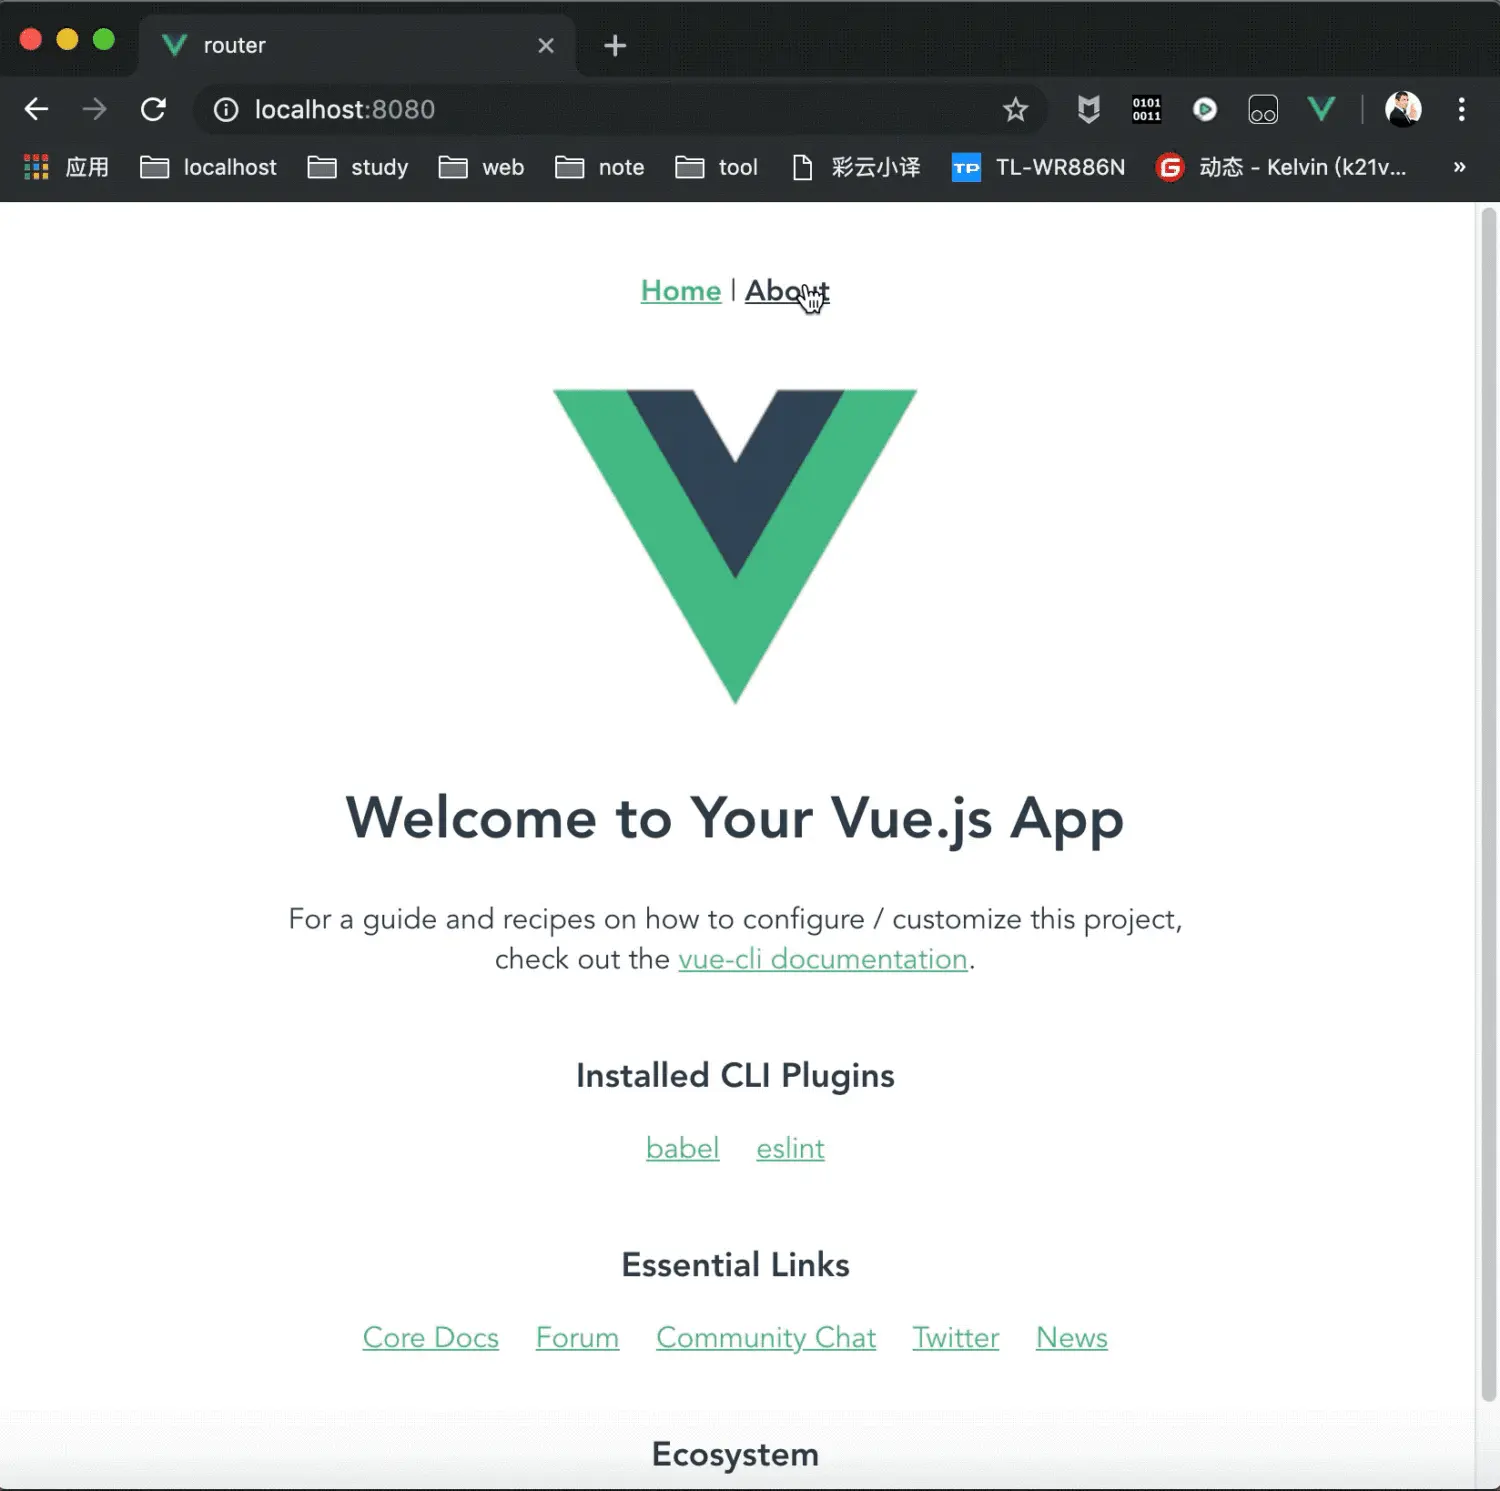Navigate to the Home router link
Viewport: 1500px width, 1491px height.
tap(681, 291)
